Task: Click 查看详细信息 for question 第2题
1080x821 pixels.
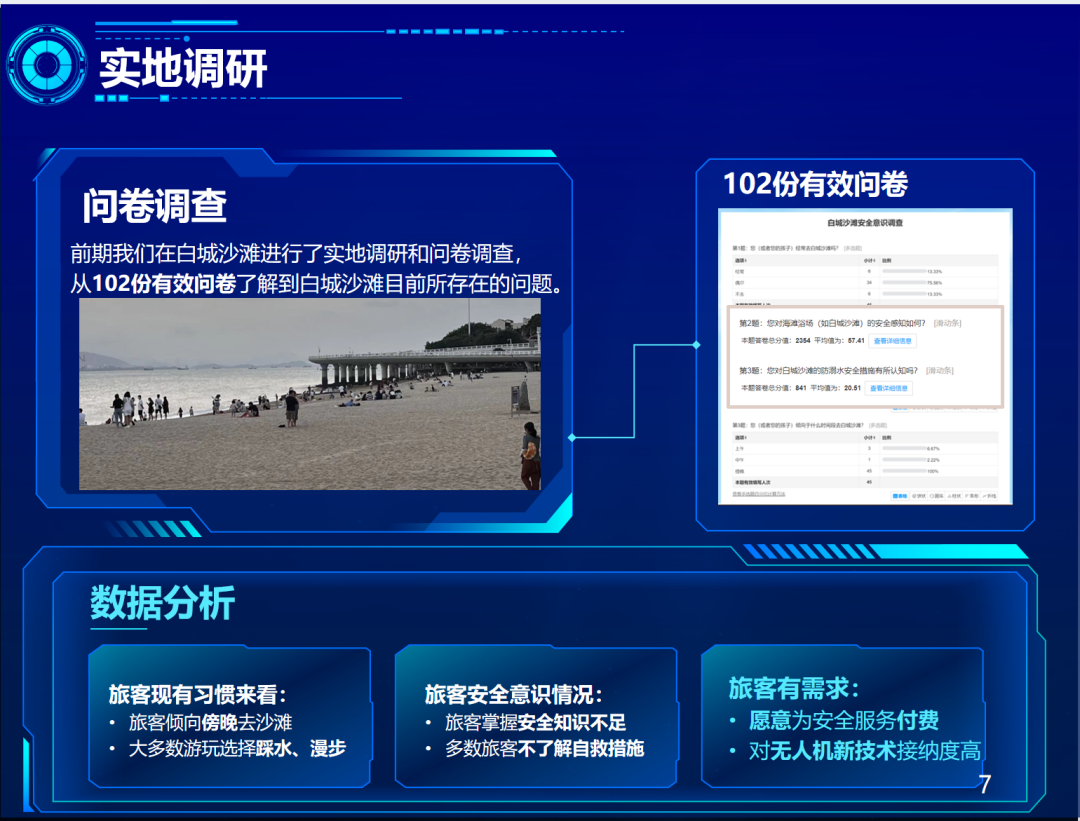Action: [x=892, y=341]
